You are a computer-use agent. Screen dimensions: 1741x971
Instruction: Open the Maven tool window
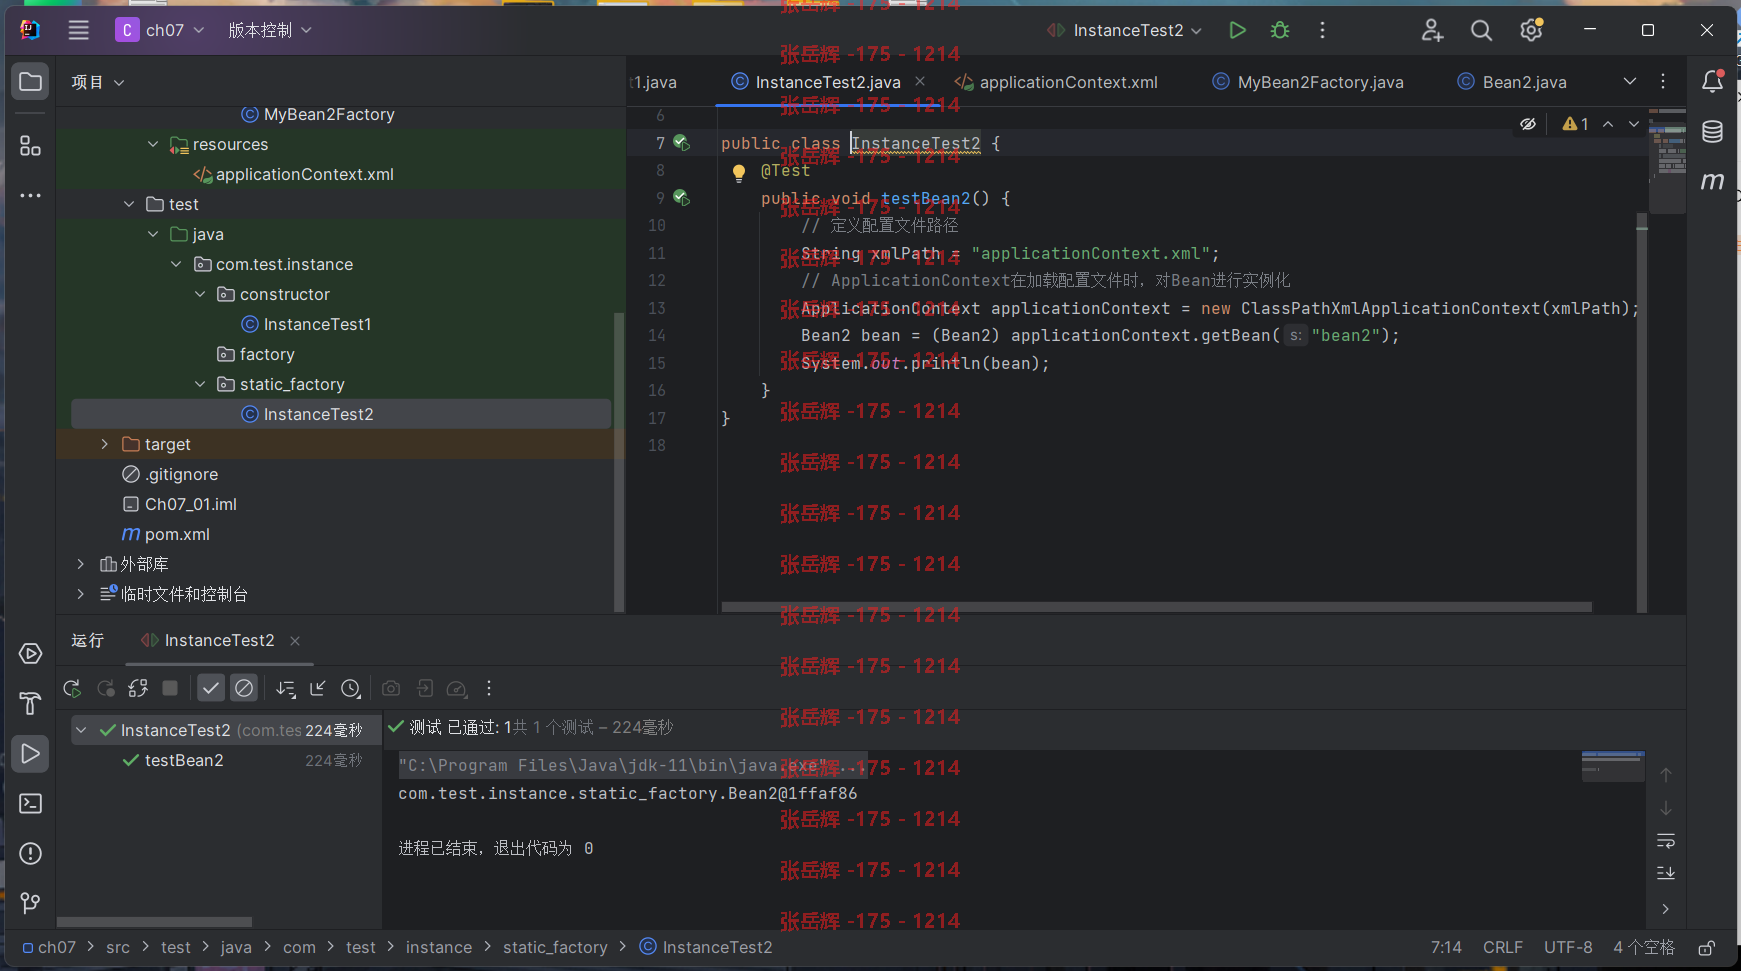click(x=1712, y=181)
